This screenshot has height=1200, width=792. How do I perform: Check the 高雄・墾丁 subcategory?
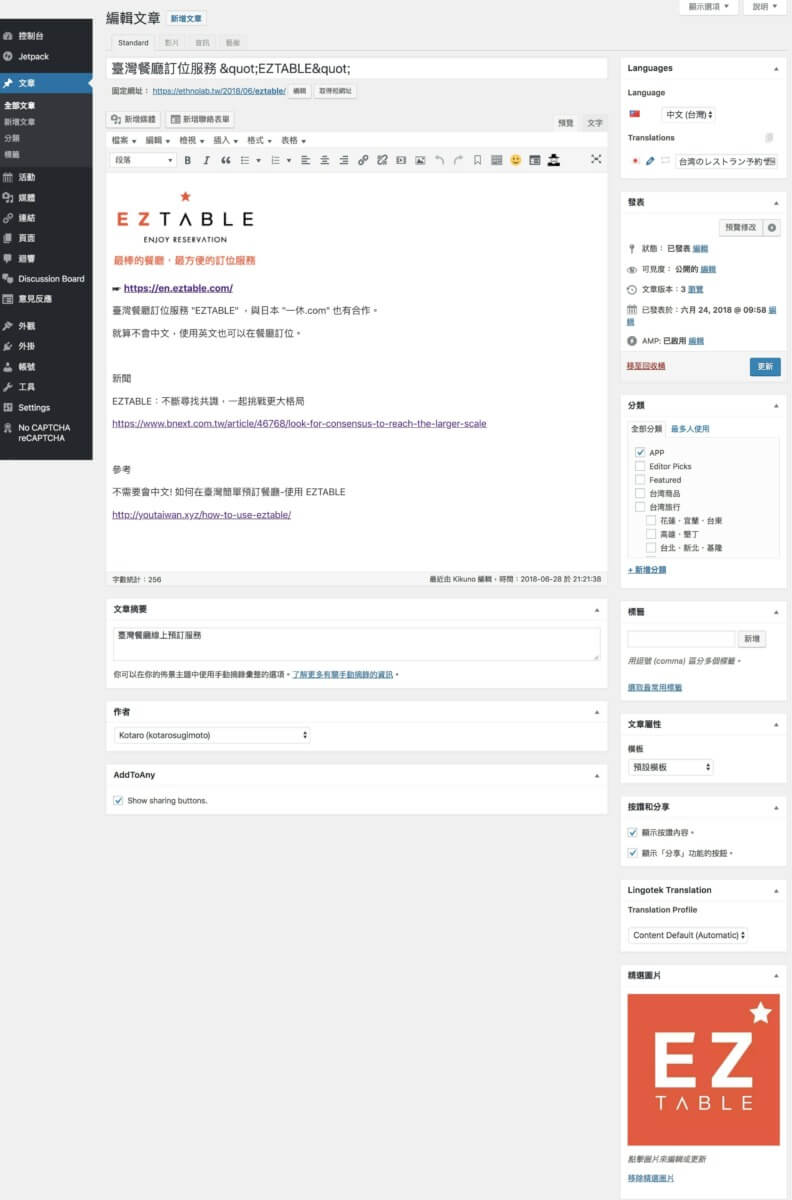pyautogui.click(x=652, y=535)
